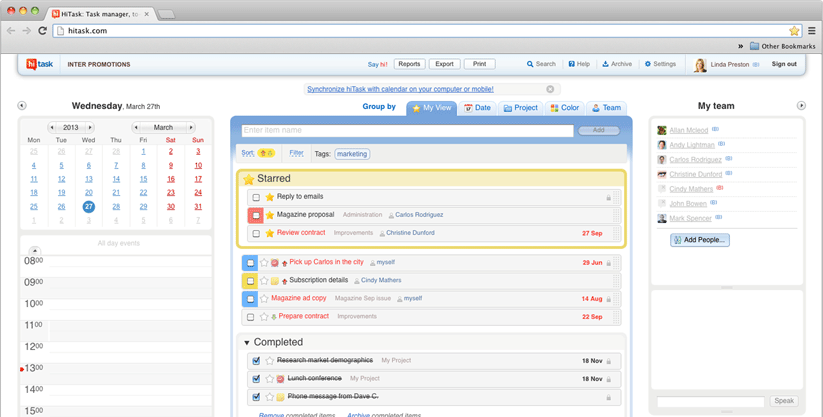Image resolution: width=823 pixels, height=417 pixels.
Task: Unstar the Magazine proposal task
Action: click(269, 215)
